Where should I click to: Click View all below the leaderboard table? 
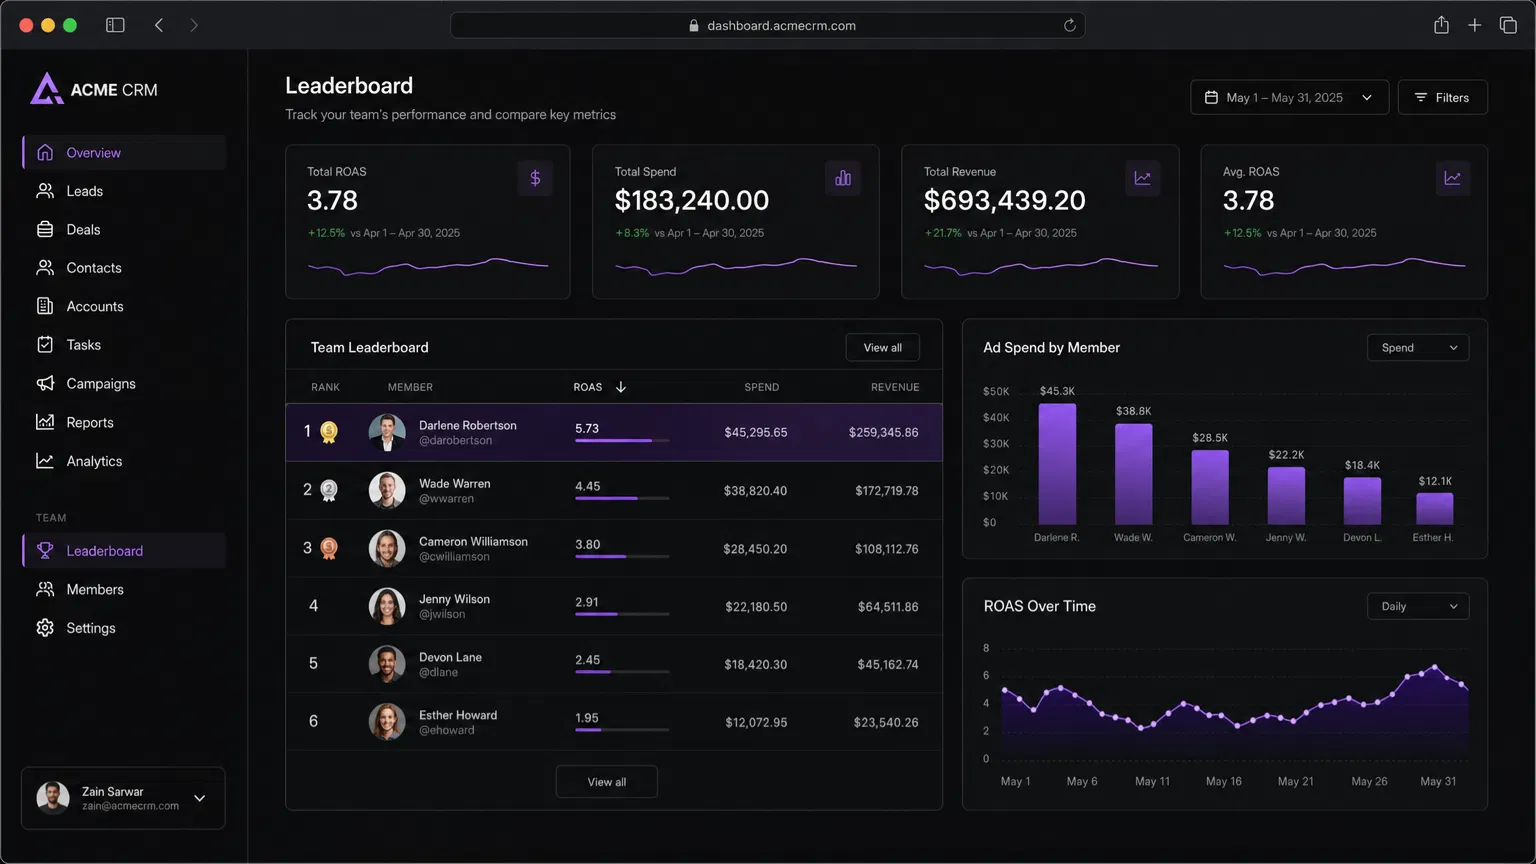(606, 781)
